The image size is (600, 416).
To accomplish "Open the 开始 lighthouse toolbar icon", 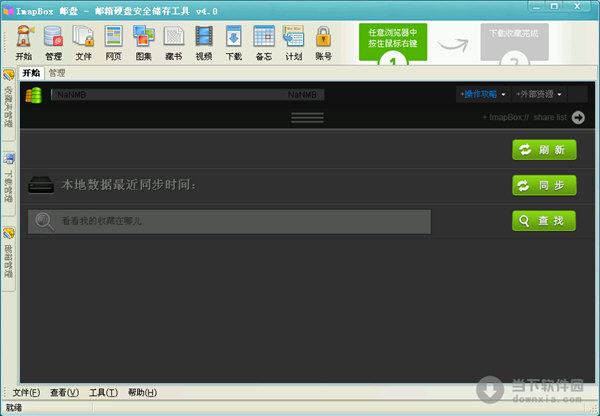I will click(x=24, y=42).
